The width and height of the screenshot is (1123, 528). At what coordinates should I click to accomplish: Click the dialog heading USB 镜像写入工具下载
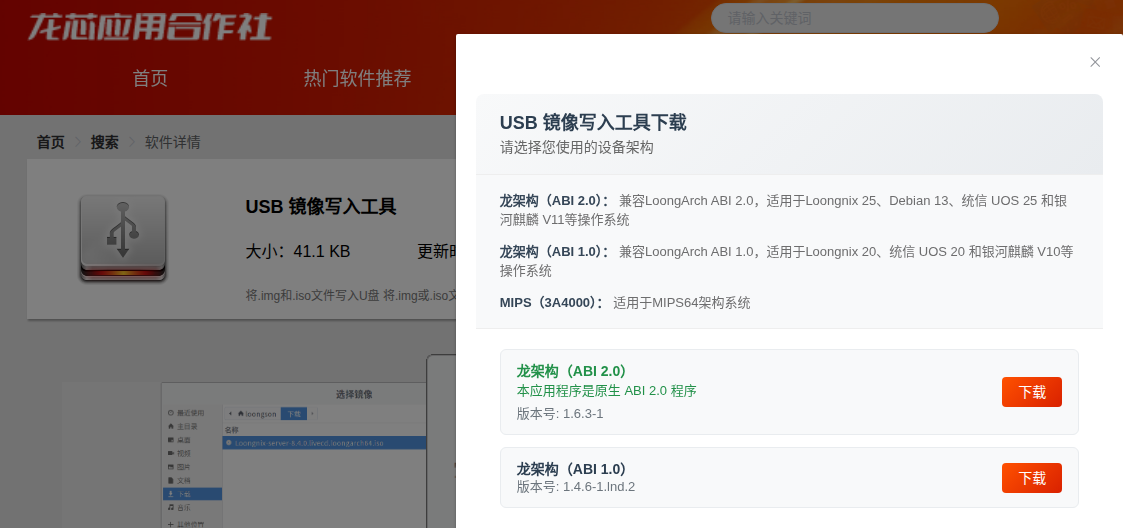[593, 123]
